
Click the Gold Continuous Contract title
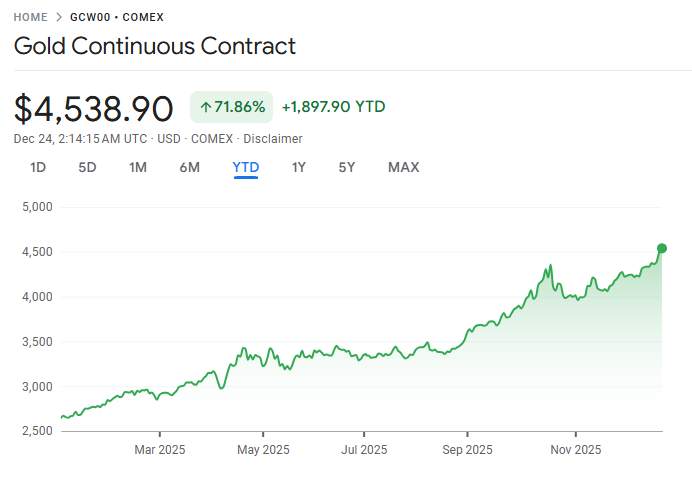pyautogui.click(x=154, y=46)
